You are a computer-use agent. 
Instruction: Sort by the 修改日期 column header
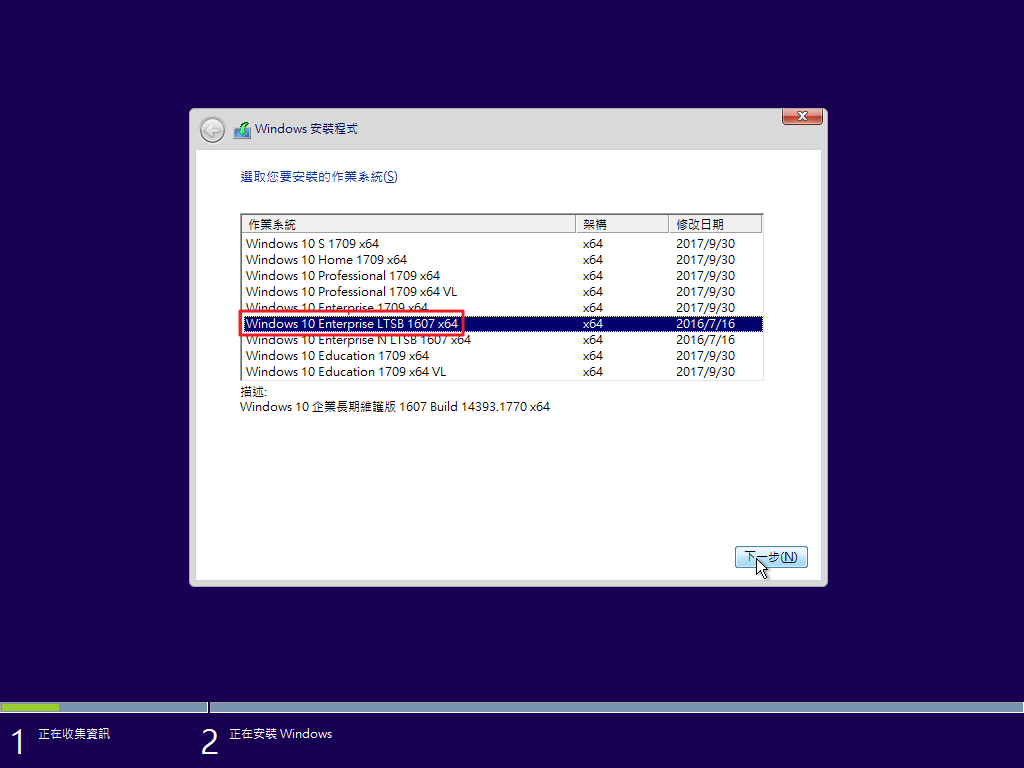point(716,224)
